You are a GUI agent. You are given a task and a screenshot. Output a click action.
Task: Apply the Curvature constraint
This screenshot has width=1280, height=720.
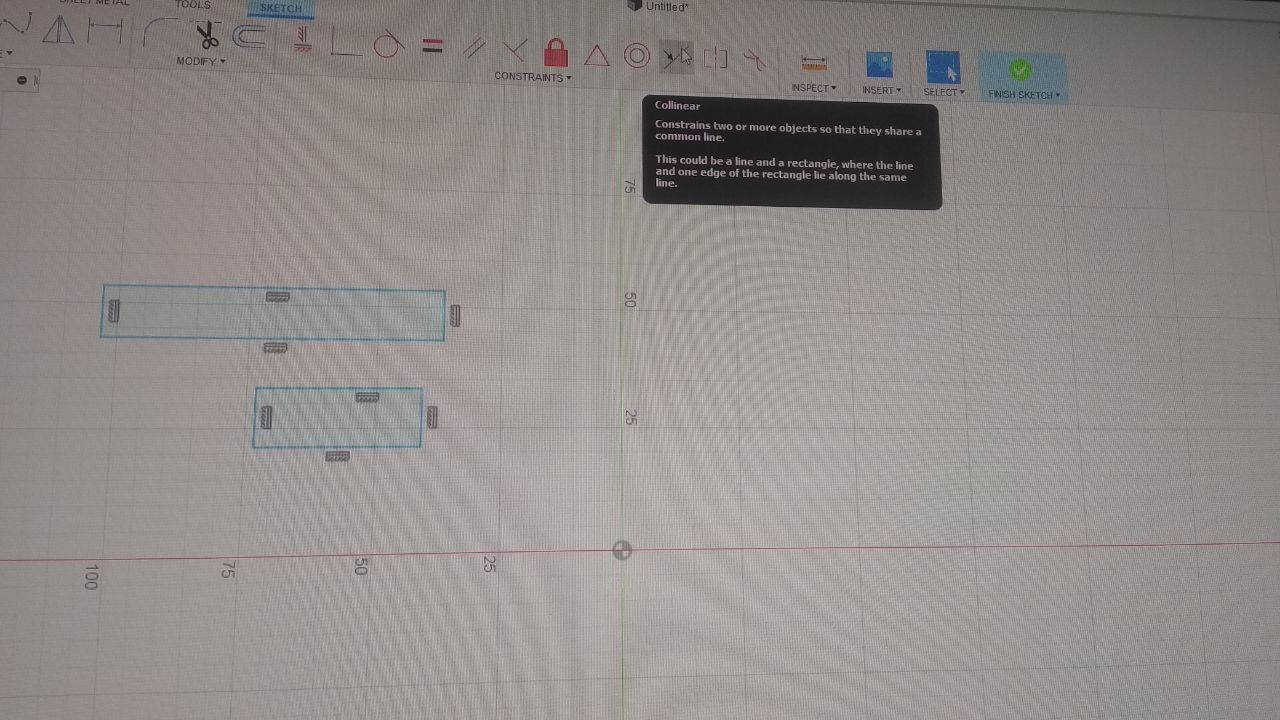[755, 61]
